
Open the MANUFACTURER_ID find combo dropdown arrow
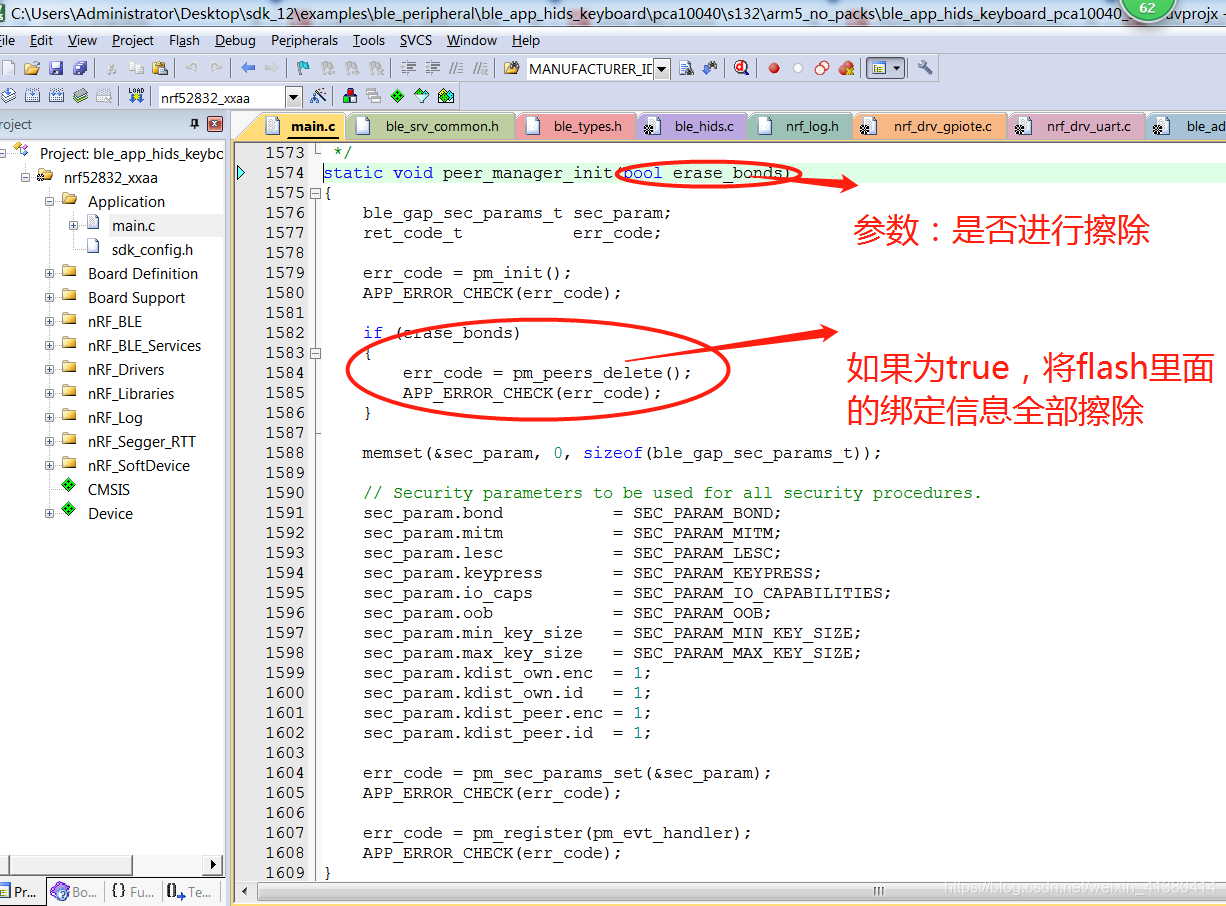(662, 68)
